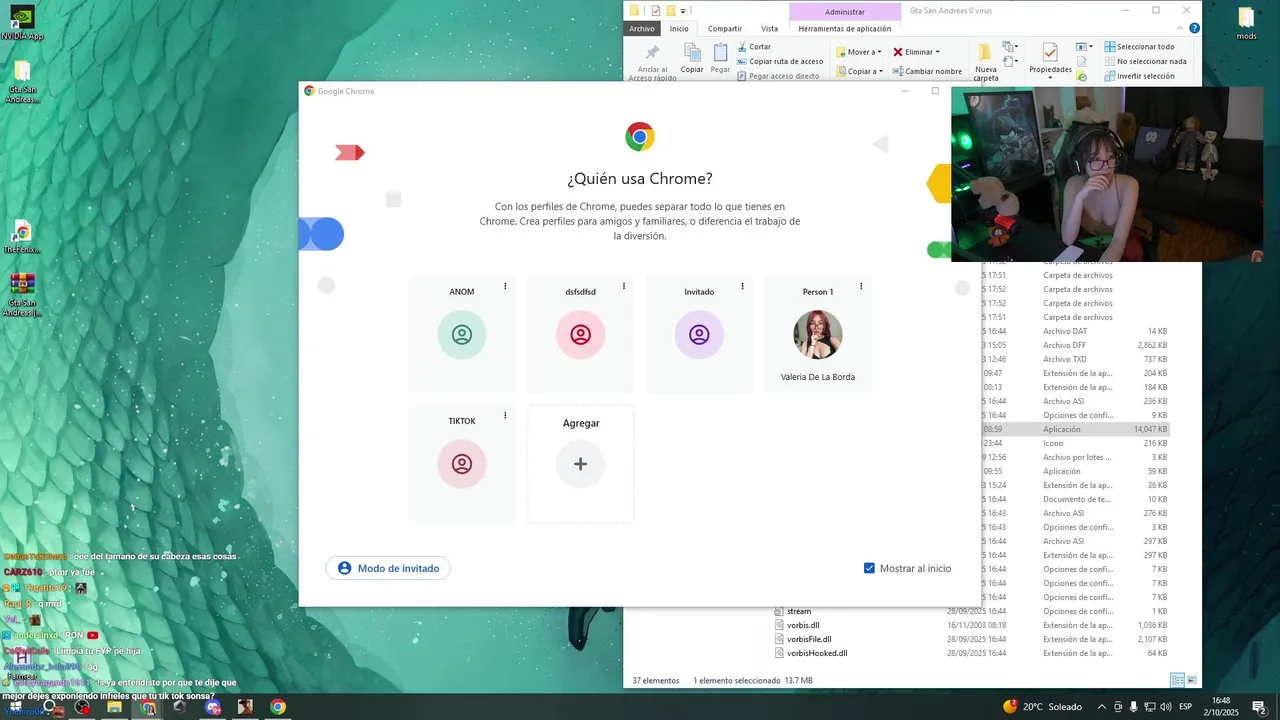Click No seleccionar nada in ribbon

1146,61
